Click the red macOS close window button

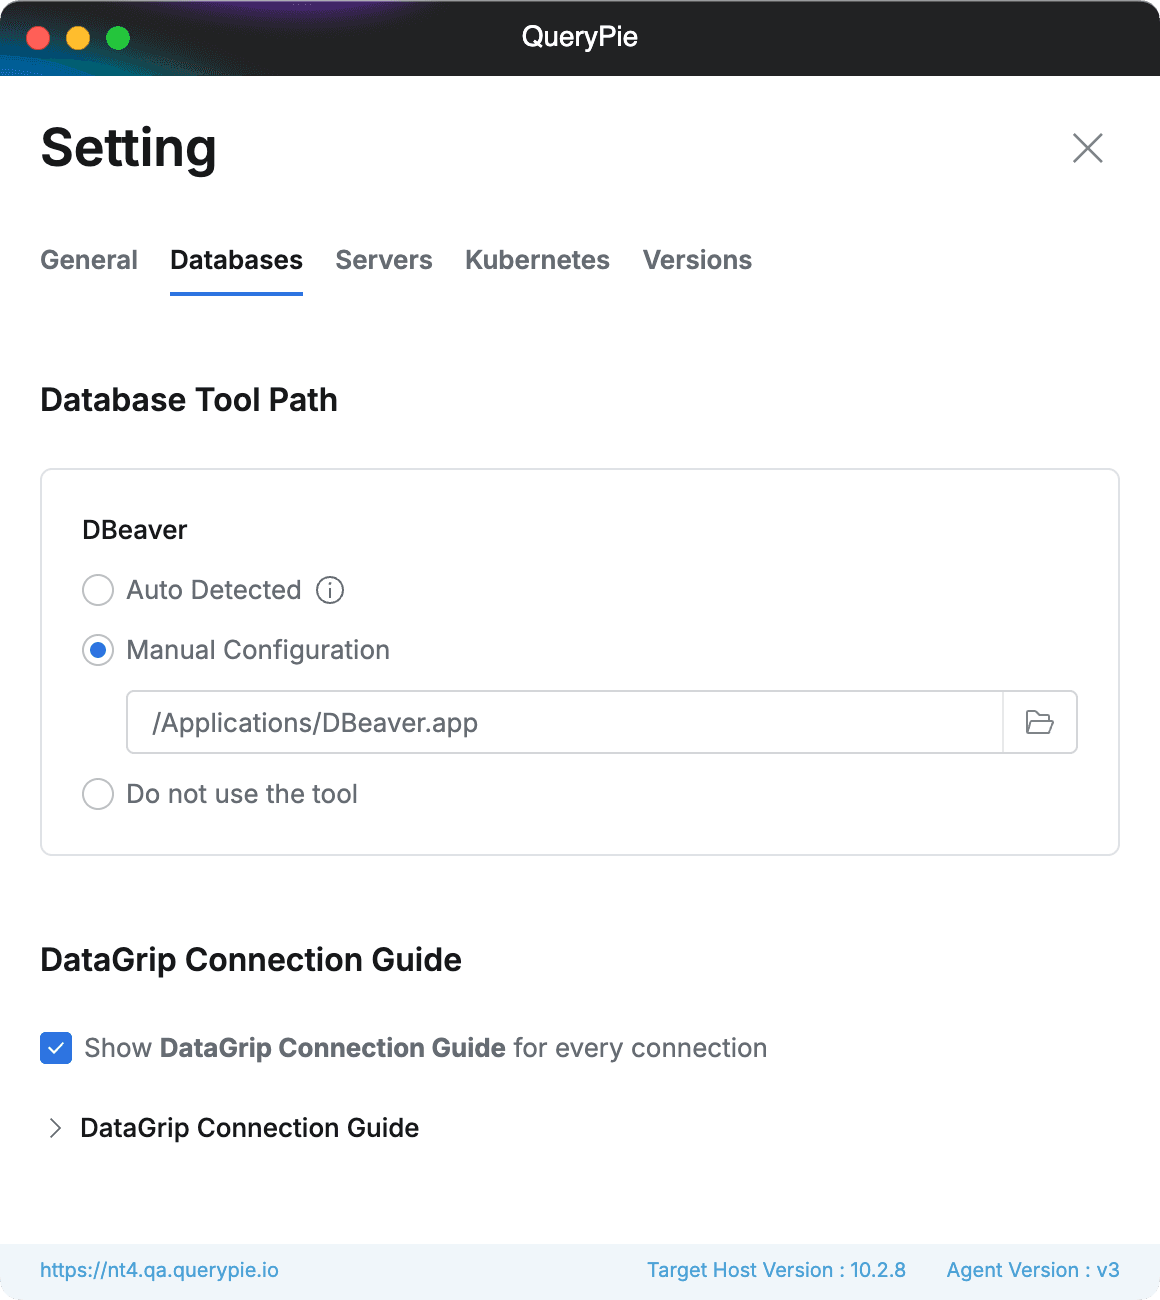[38, 38]
